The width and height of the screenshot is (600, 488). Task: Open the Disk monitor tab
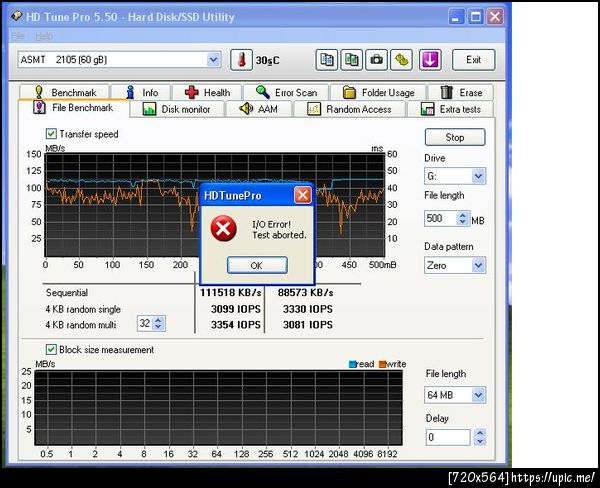pyautogui.click(x=177, y=109)
